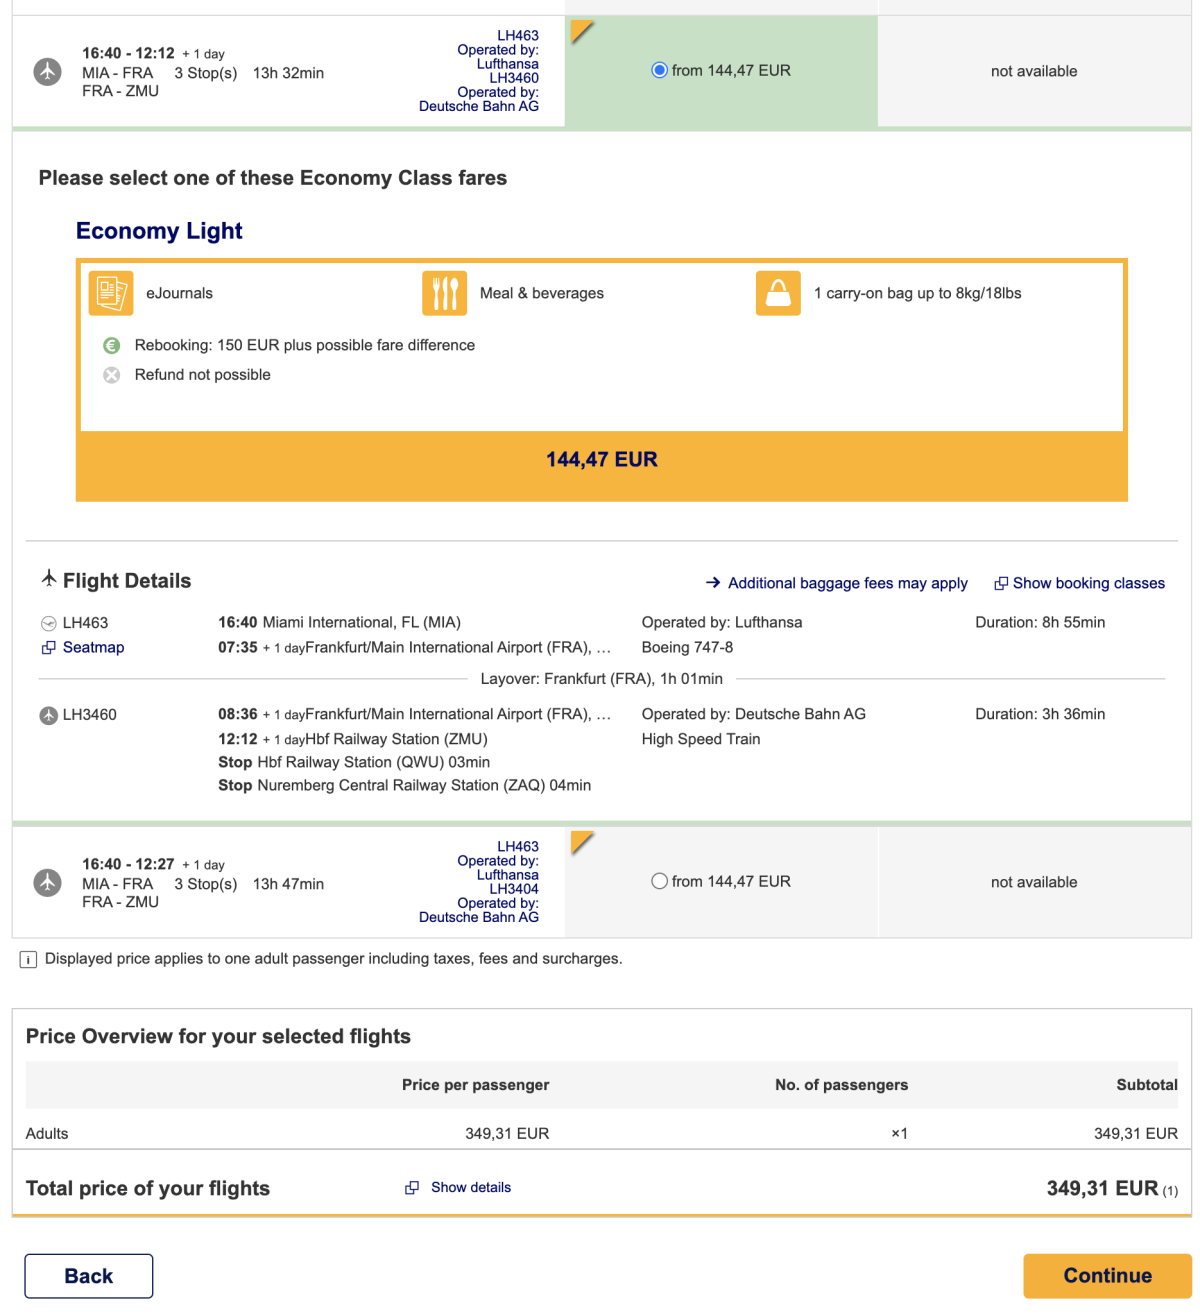The width and height of the screenshot is (1200, 1314).
Task: Click the LH3404 link in the lower flight row
Action: 514,888
